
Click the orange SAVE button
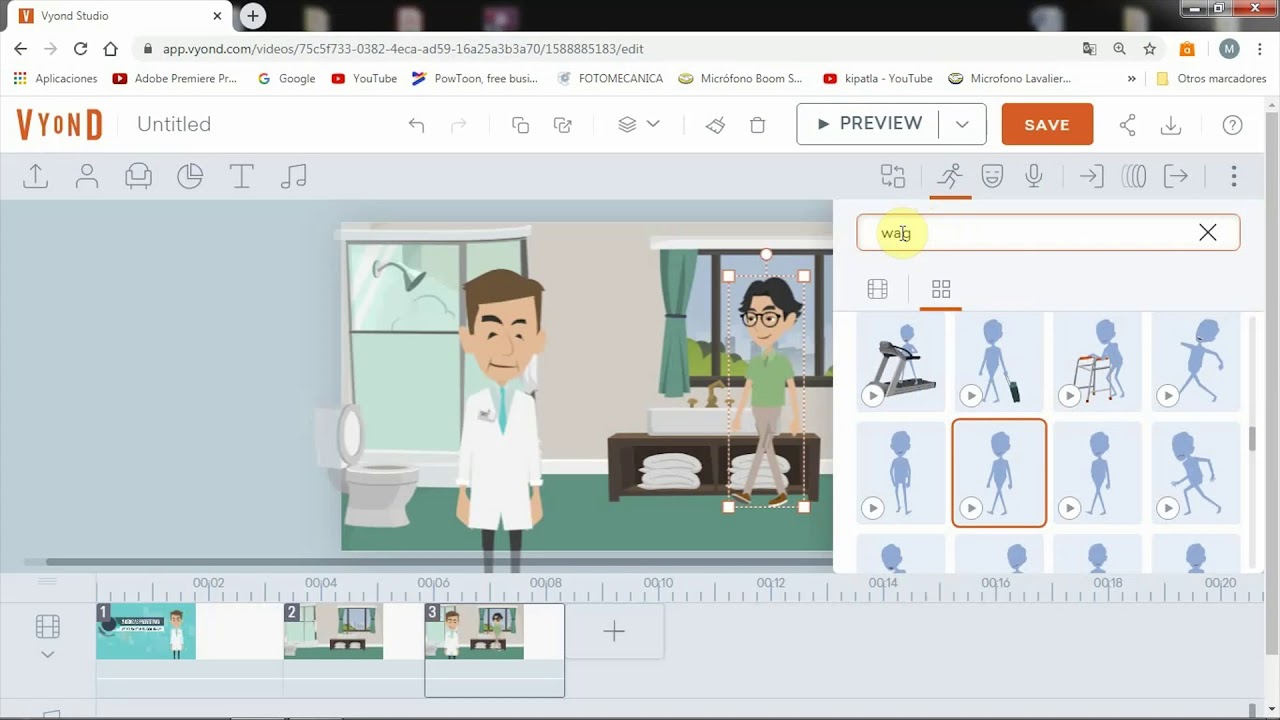pyautogui.click(x=1047, y=124)
